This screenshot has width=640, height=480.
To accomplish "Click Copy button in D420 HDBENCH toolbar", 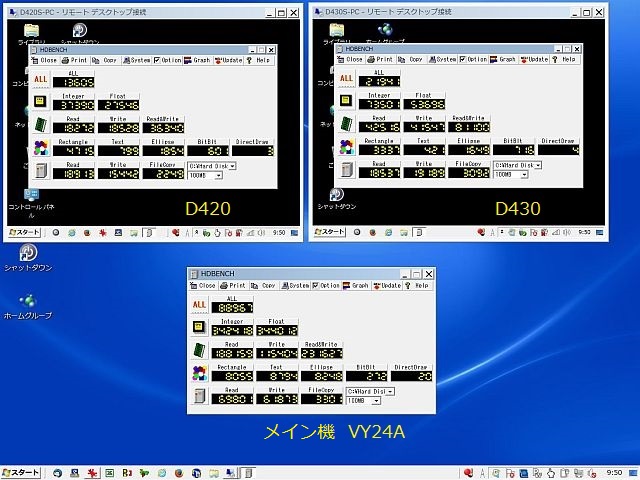I will (106, 60).
